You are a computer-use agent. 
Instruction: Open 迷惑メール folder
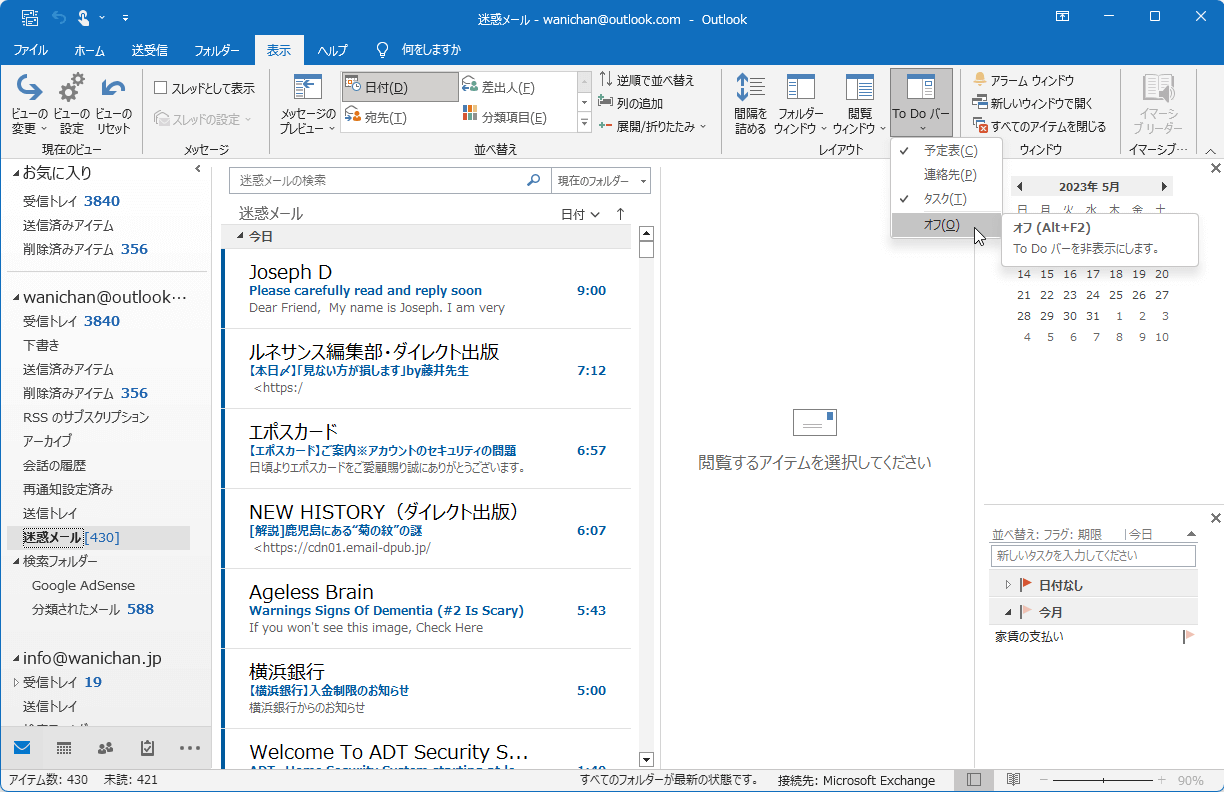tap(98, 538)
